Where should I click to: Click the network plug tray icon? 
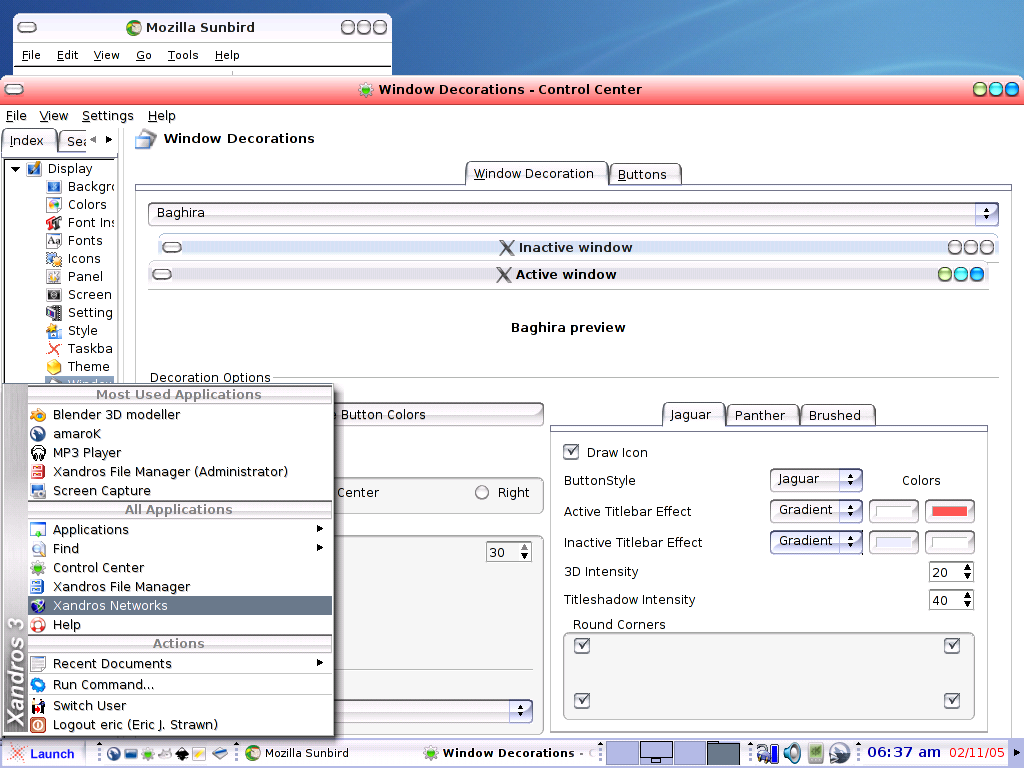[767, 753]
